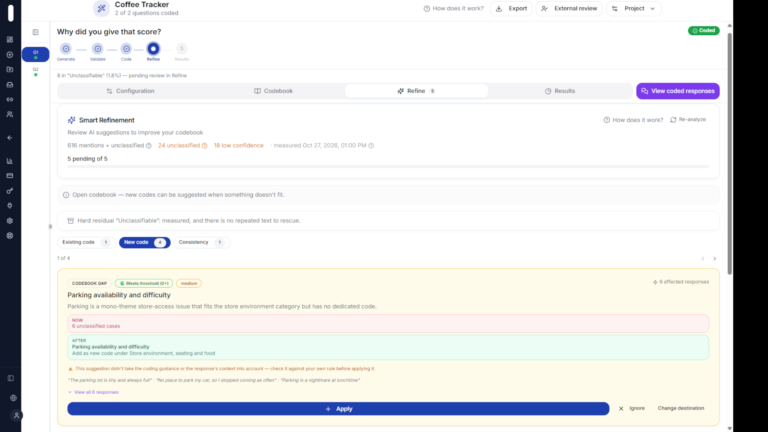The height and width of the screenshot is (432, 768).
Task: Switch to the Codebook tab
Action: click(x=273, y=91)
